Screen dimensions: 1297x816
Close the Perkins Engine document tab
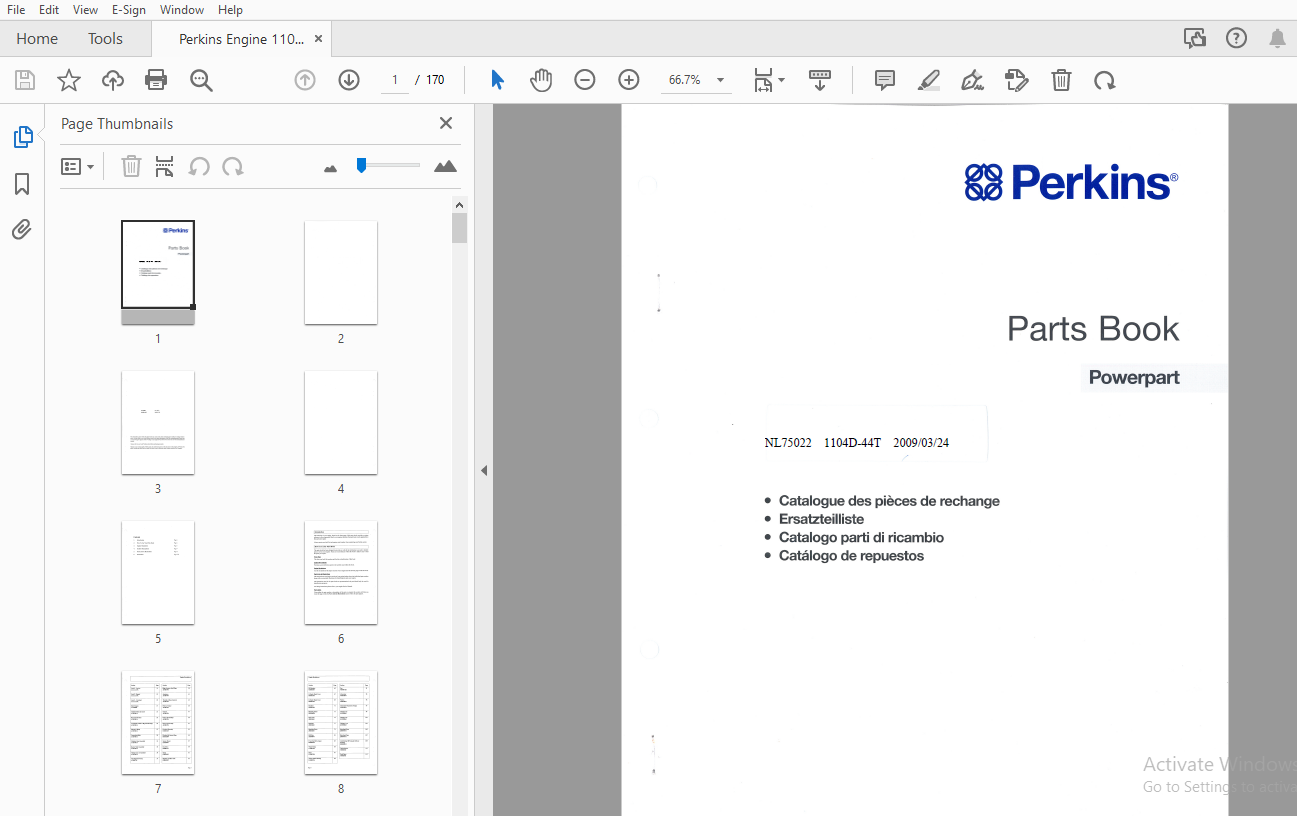click(318, 39)
